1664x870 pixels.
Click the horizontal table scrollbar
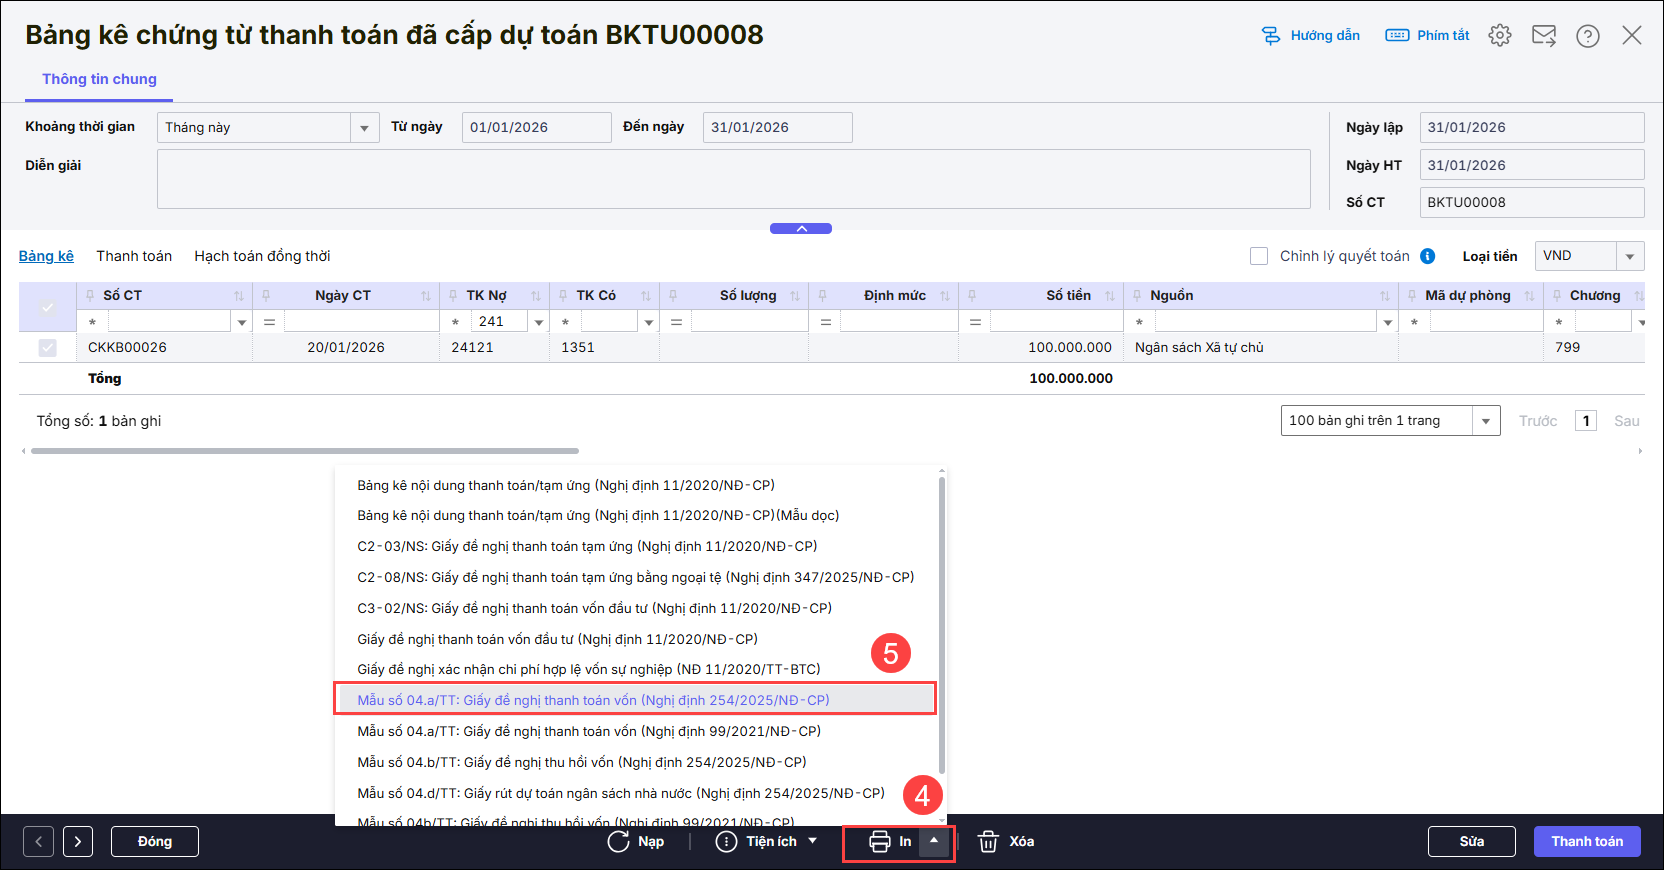(x=305, y=451)
